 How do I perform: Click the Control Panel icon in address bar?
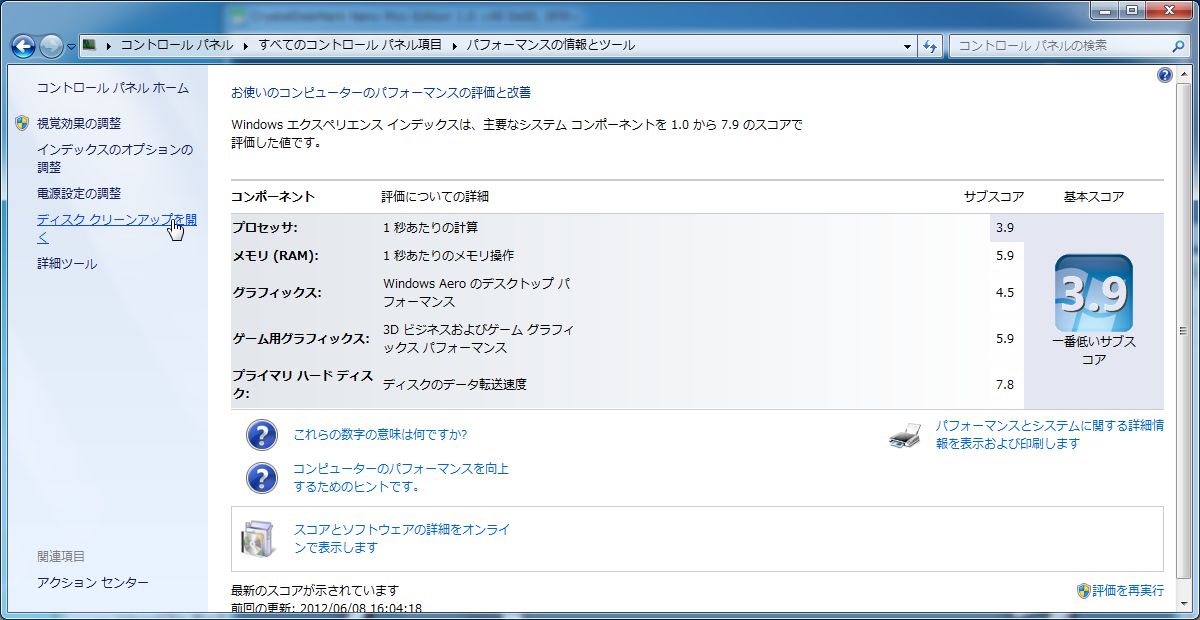click(90, 45)
